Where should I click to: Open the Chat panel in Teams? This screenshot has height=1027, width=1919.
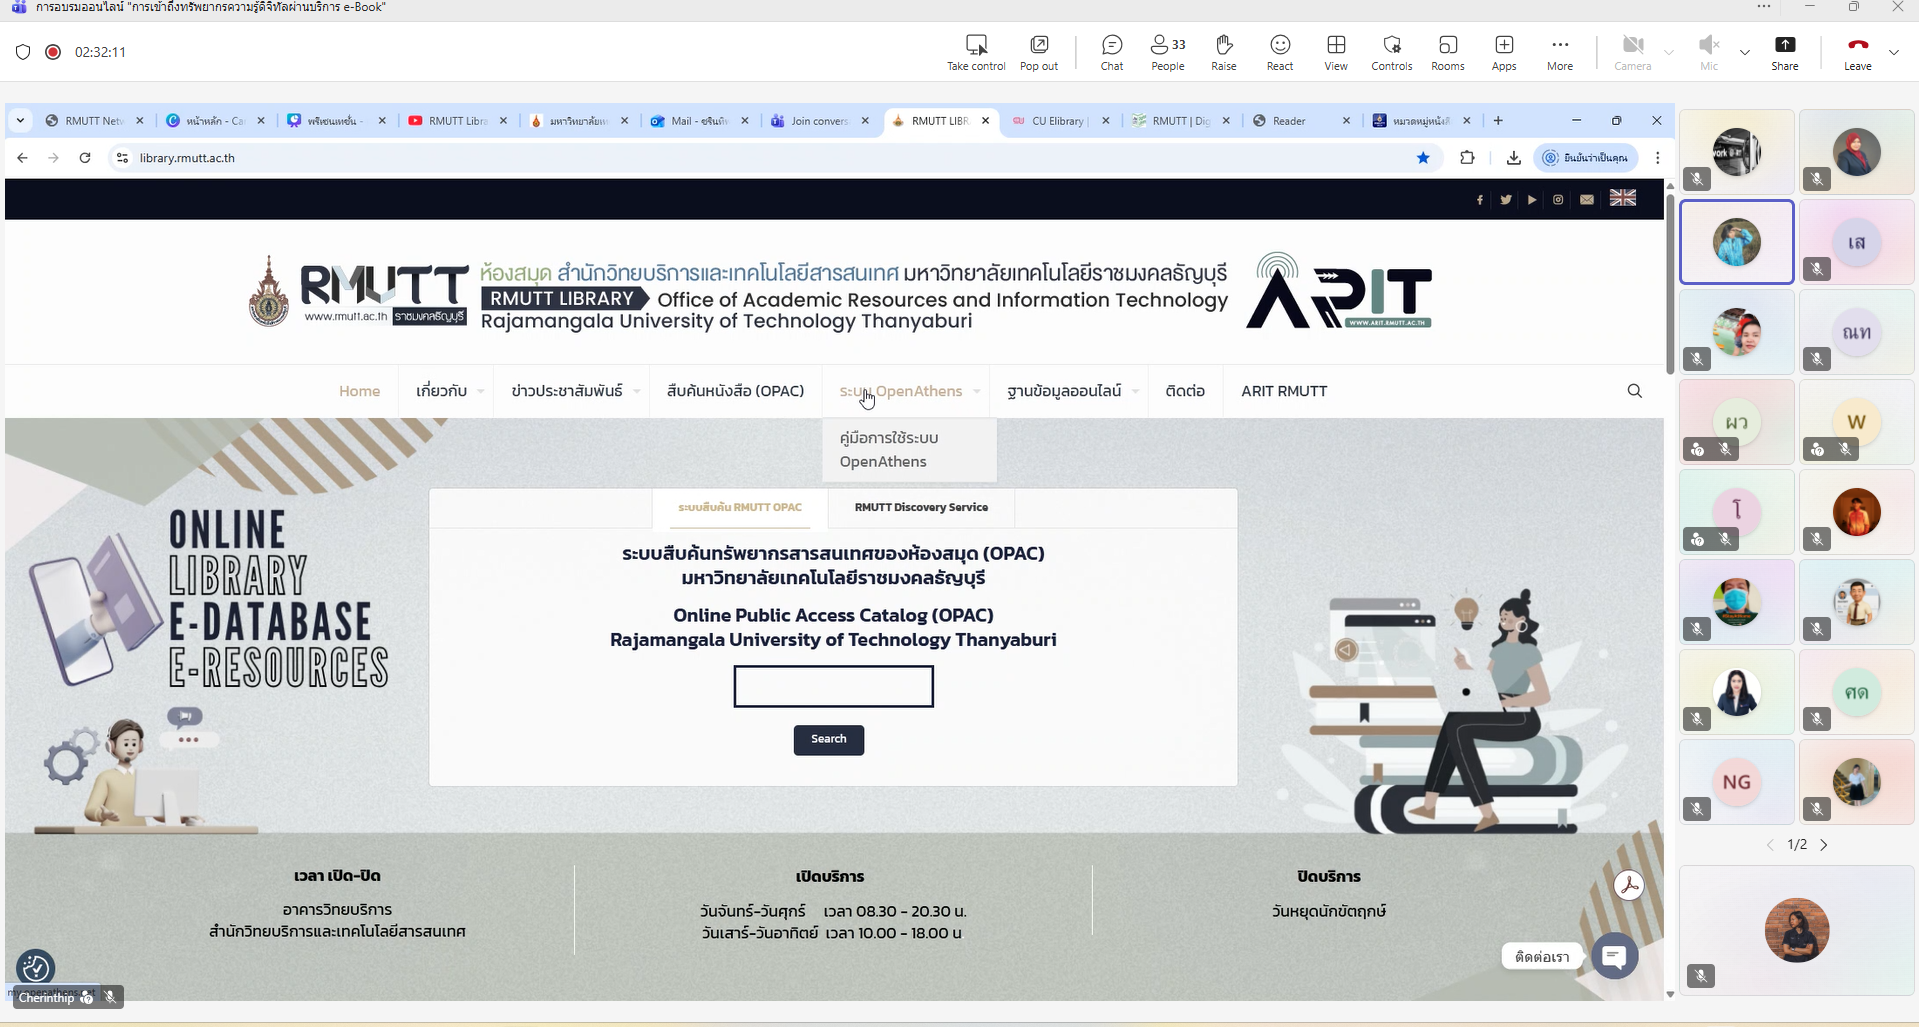point(1111,52)
